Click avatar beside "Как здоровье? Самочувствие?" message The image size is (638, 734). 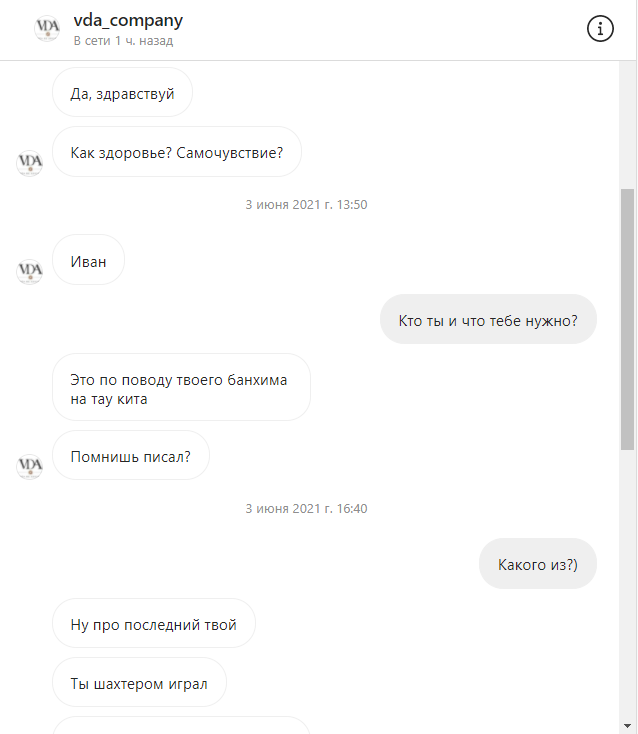(x=29, y=163)
